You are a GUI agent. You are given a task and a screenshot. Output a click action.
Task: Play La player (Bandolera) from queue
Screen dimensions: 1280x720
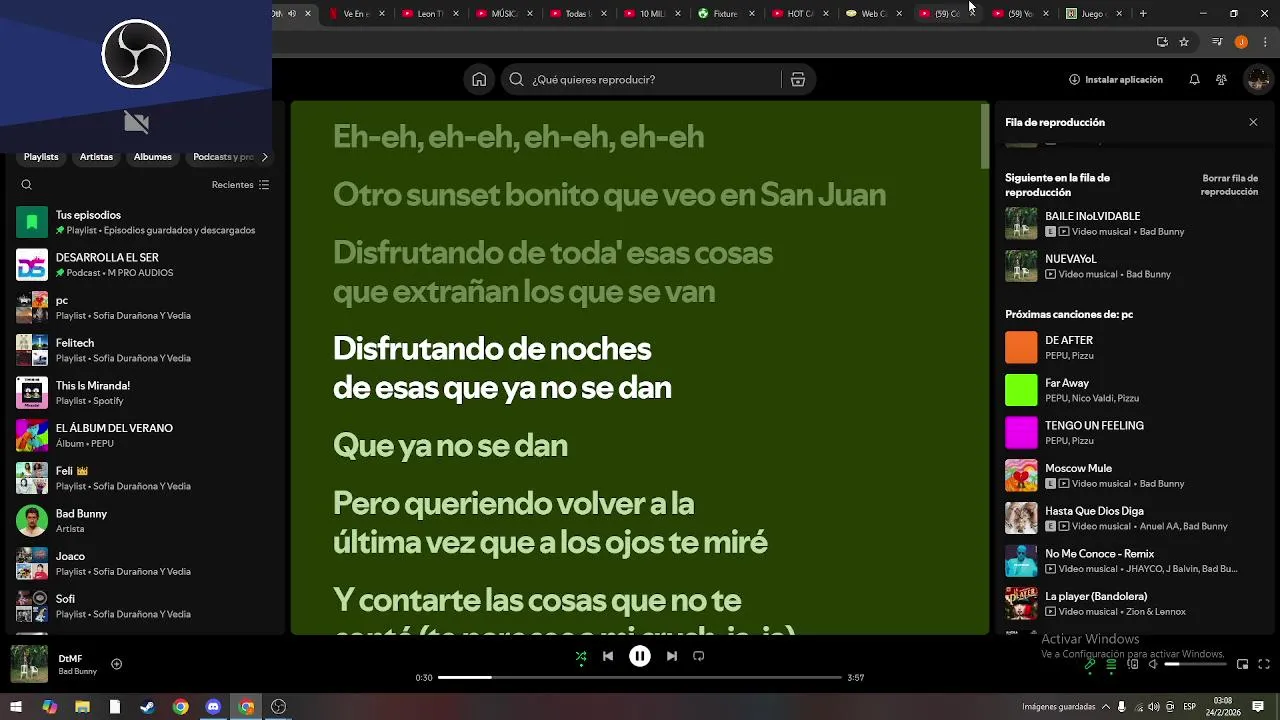pos(1133,604)
